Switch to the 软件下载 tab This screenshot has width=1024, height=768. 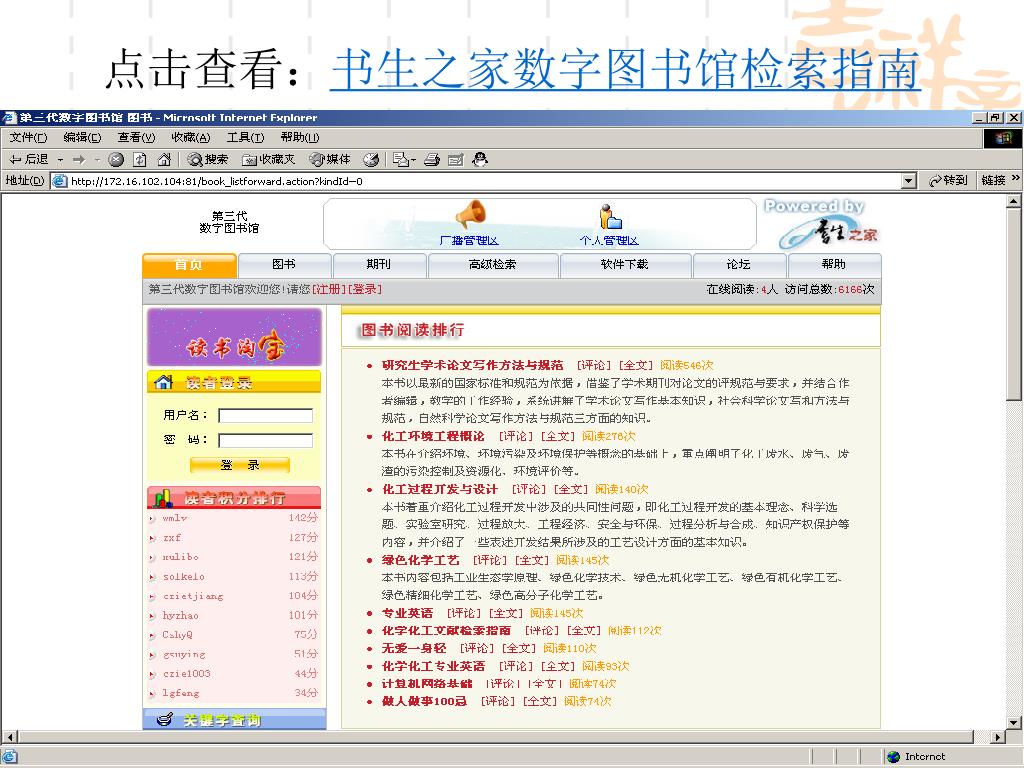(x=624, y=265)
